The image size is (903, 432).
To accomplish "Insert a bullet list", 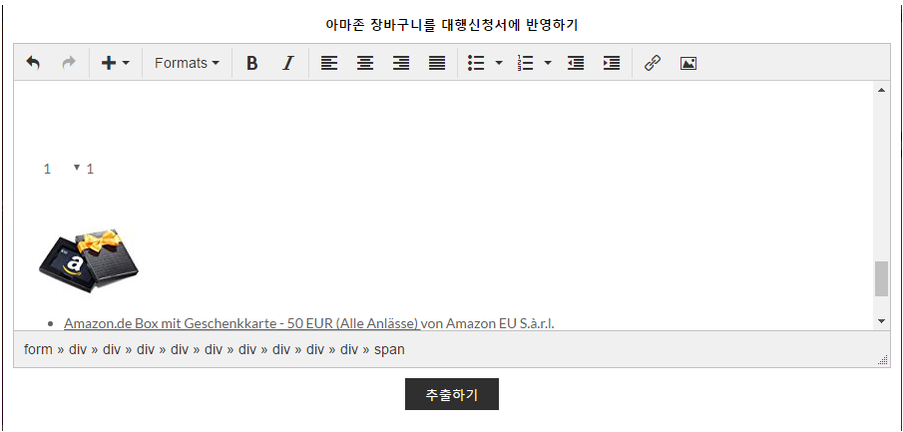I will tap(477, 63).
